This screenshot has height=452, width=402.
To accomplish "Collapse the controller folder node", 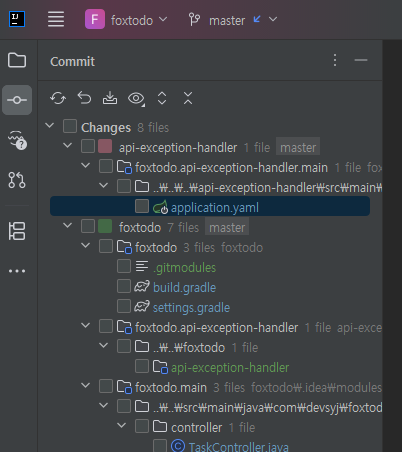I will [122, 426].
